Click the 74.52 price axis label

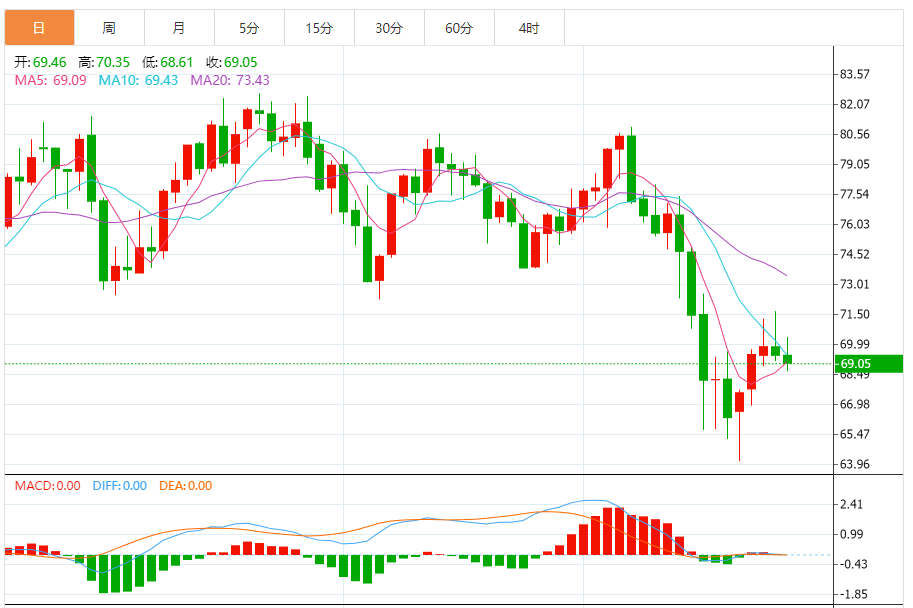pyautogui.click(x=855, y=254)
